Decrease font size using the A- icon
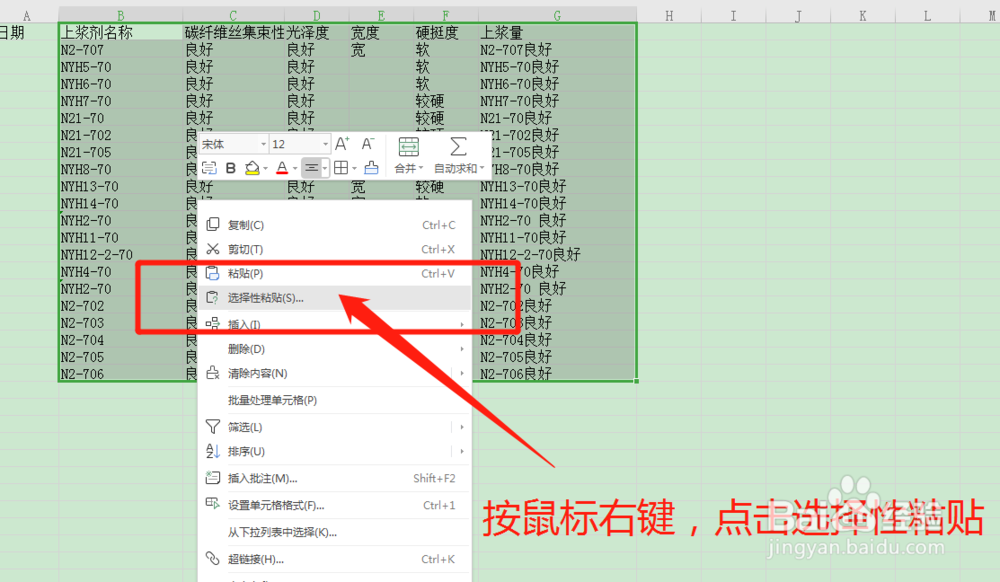Screen dimensions: 1000x582 (x=367, y=144)
